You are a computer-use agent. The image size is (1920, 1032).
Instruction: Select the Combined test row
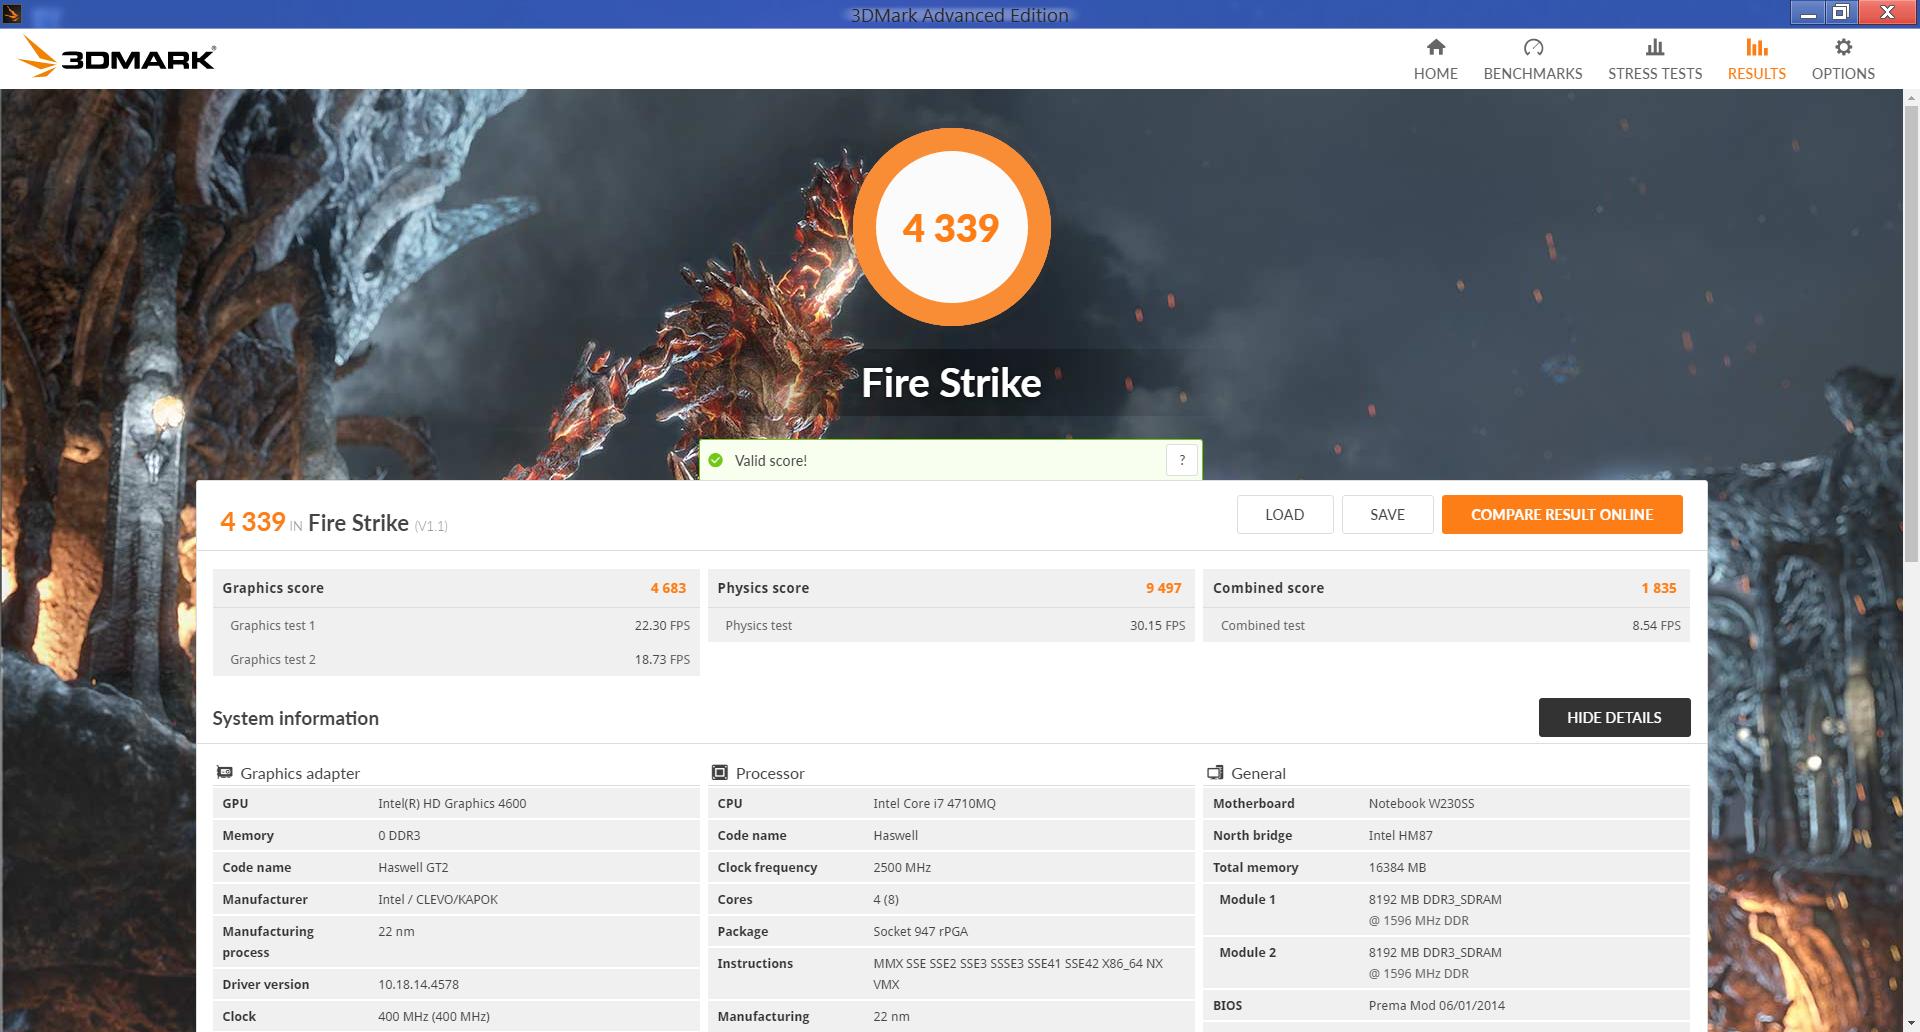[x=1446, y=625]
